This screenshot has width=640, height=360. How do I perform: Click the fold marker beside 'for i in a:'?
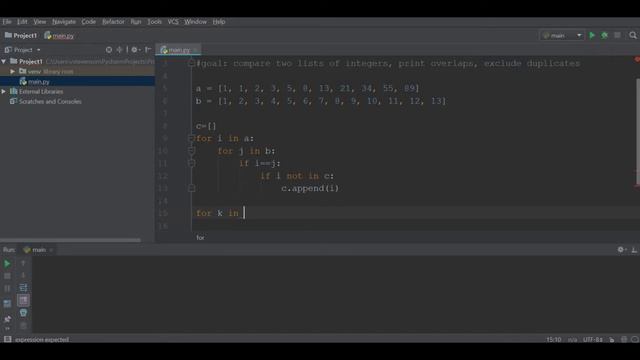click(x=191, y=138)
